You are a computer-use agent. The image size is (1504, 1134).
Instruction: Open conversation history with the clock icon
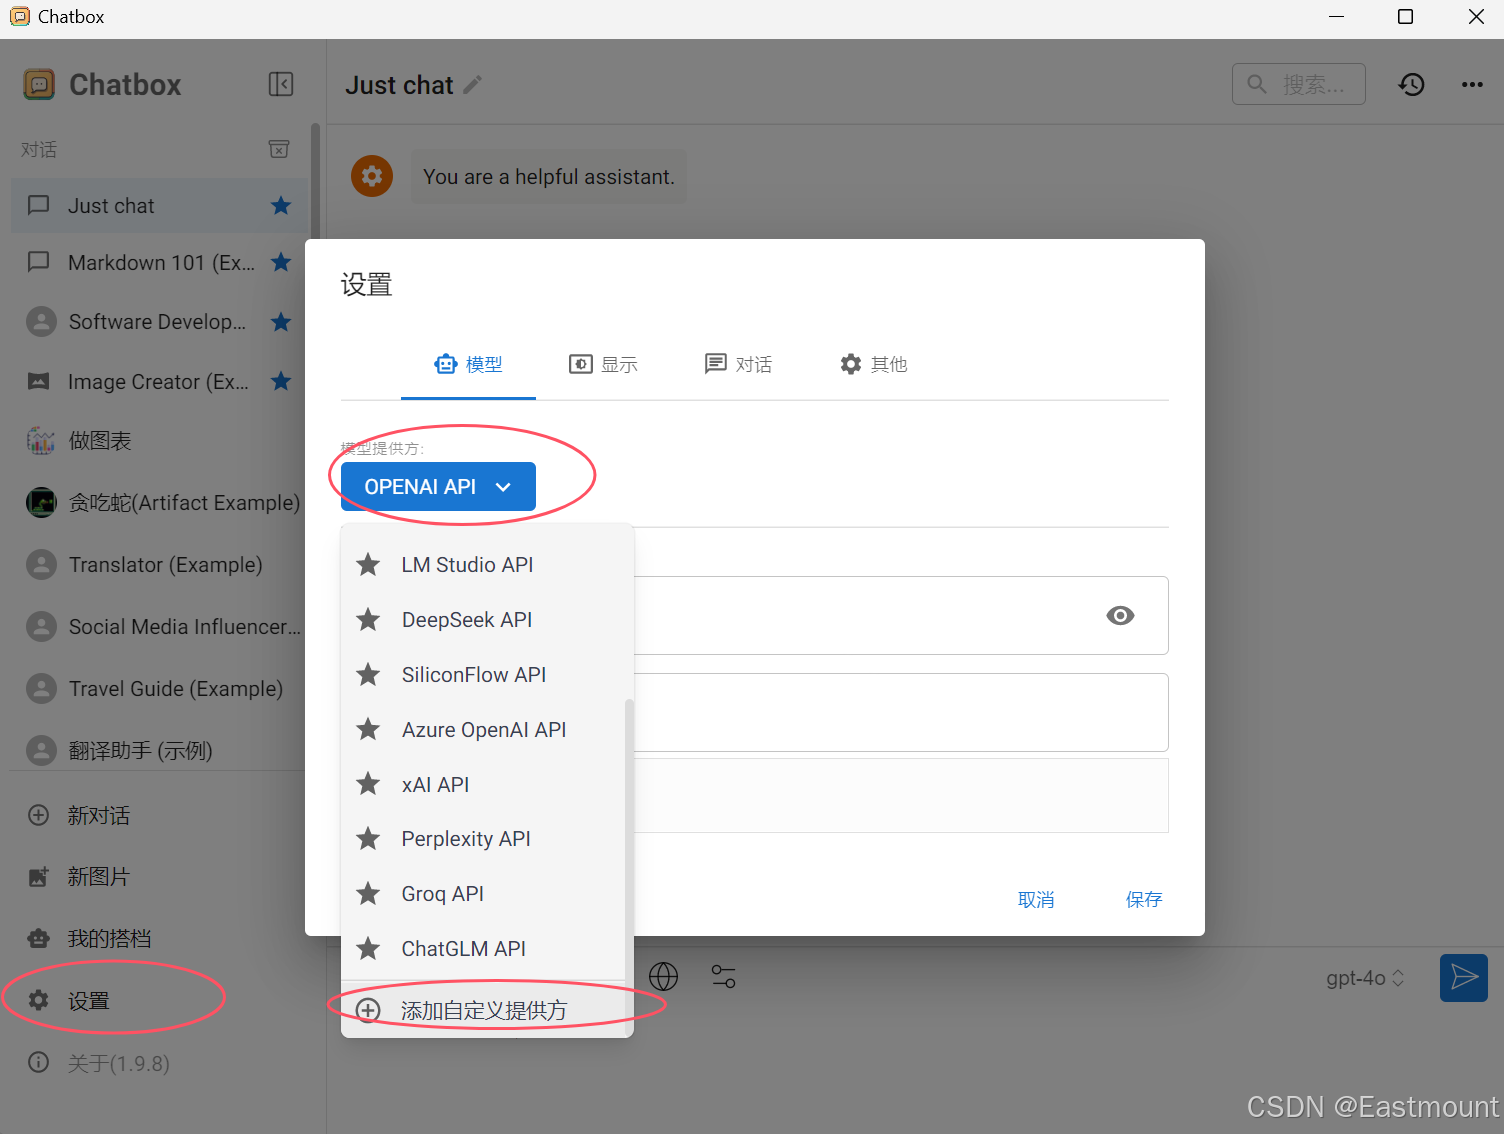[1411, 84]
